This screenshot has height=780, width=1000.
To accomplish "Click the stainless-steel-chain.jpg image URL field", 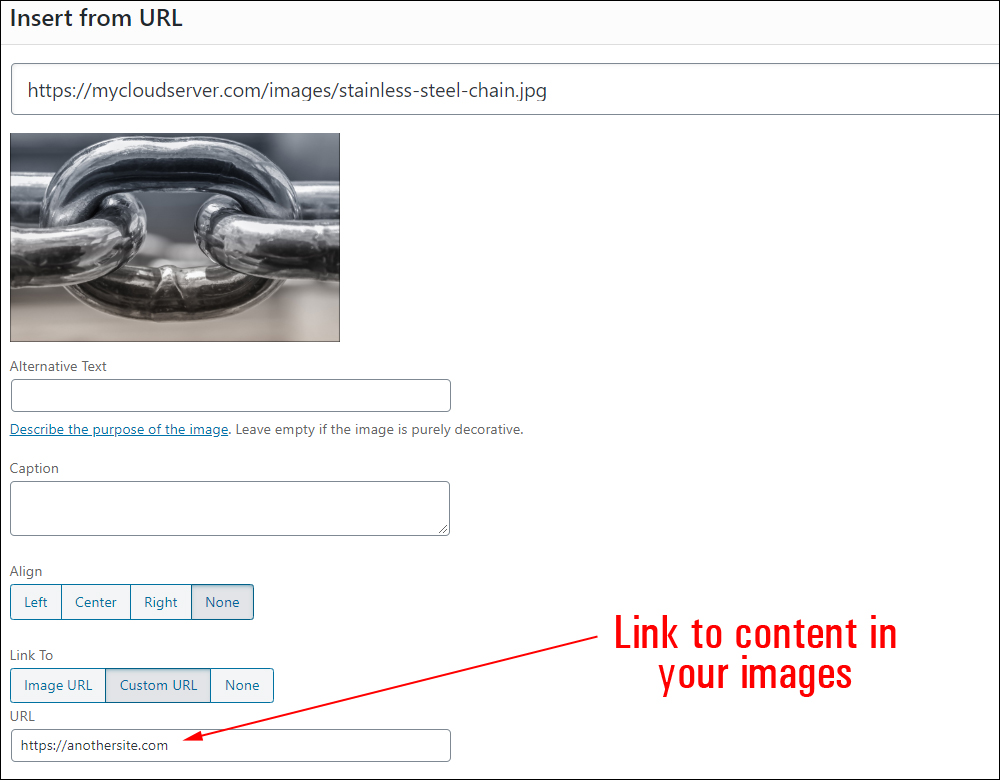I will pyautogui.click(x=500, y=91).
